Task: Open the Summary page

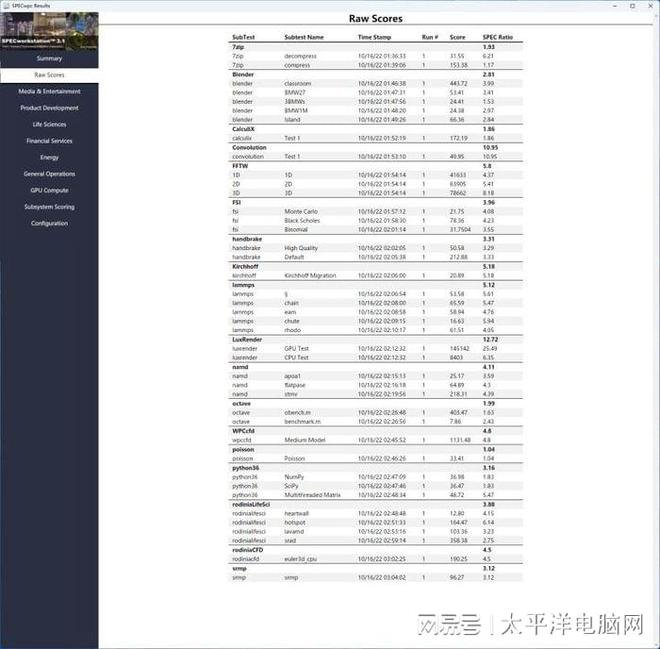Action: (49, 59)
